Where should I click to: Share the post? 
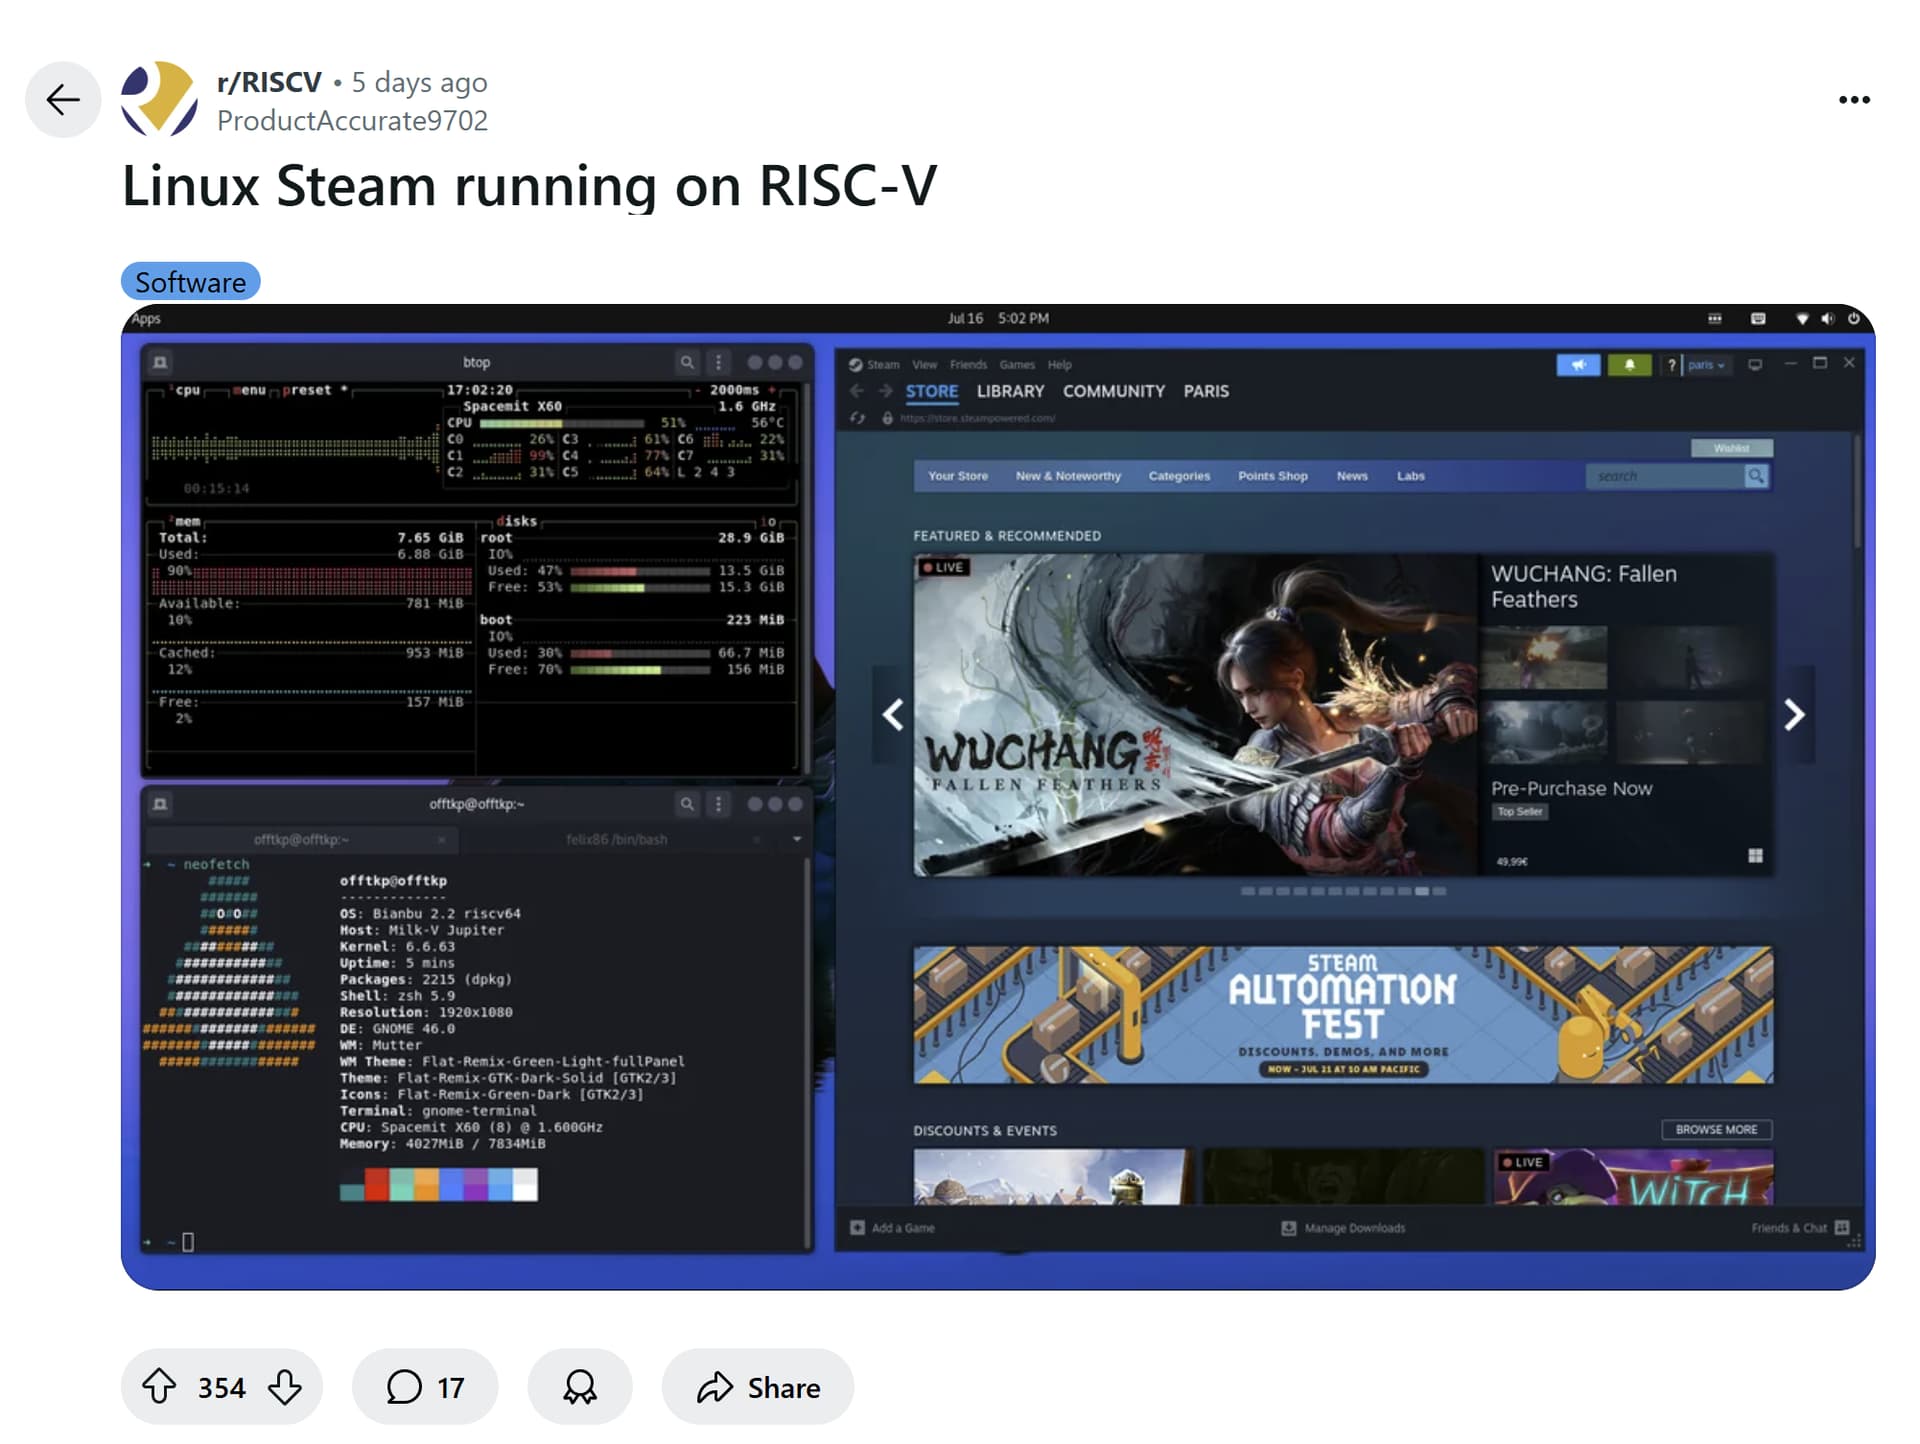point(758,1386)
